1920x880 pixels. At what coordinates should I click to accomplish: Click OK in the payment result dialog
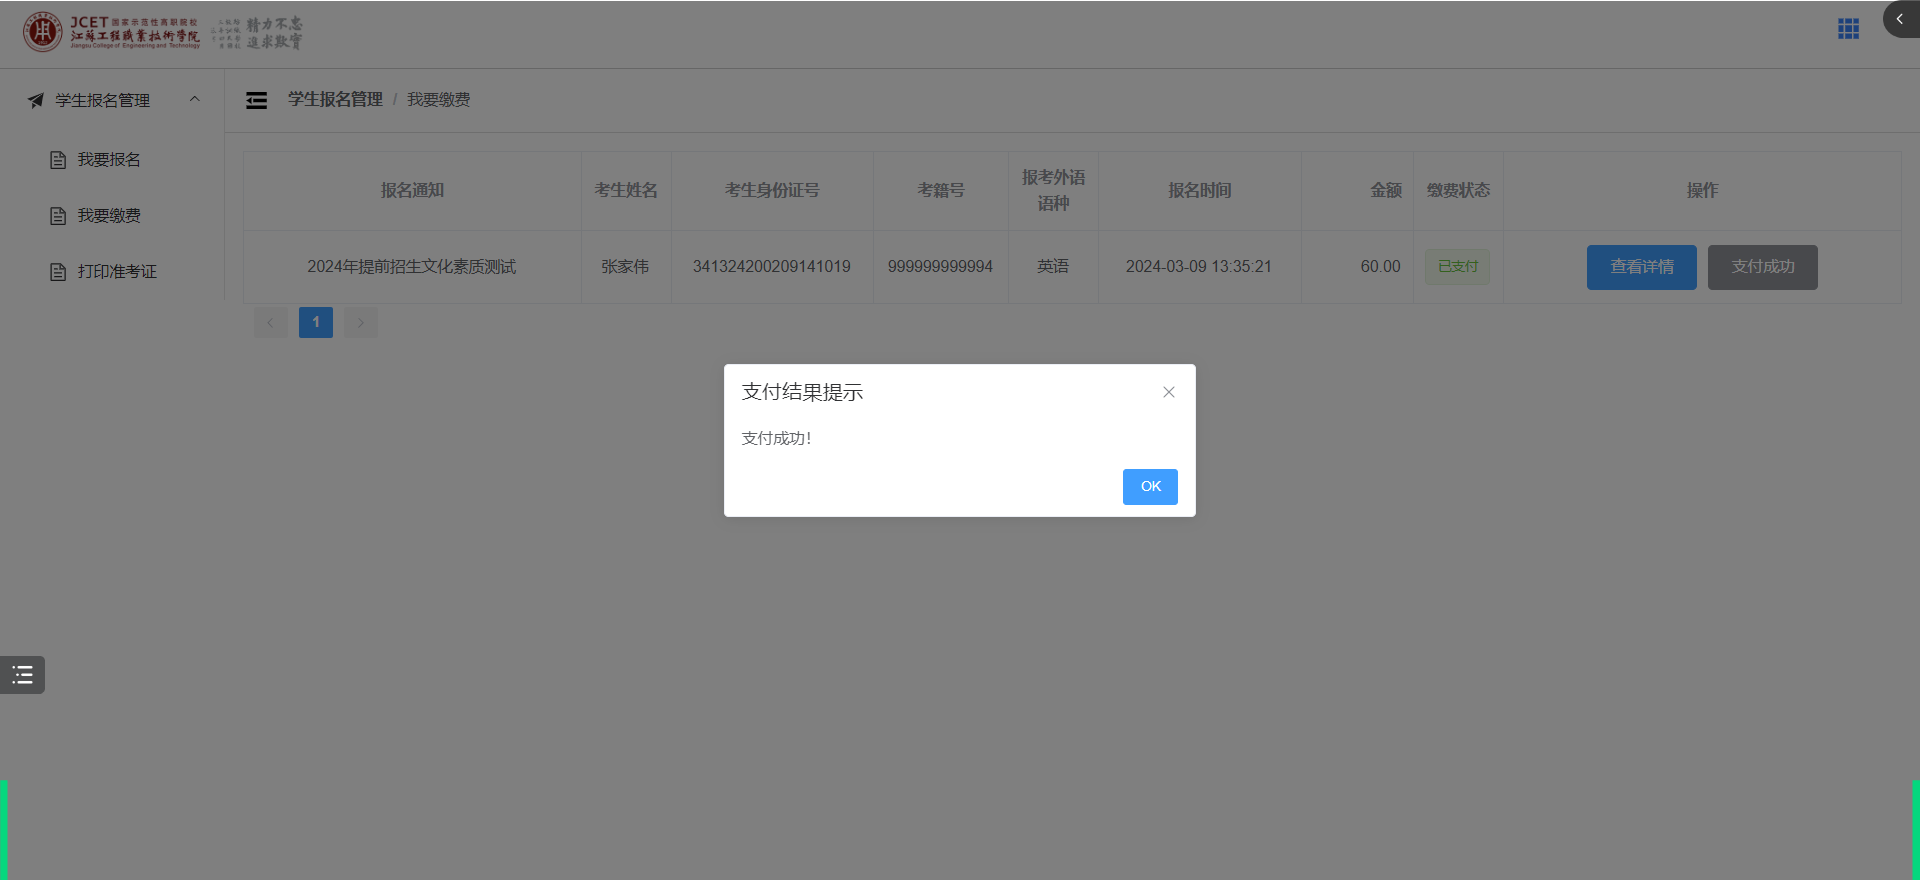[1150, 487]
